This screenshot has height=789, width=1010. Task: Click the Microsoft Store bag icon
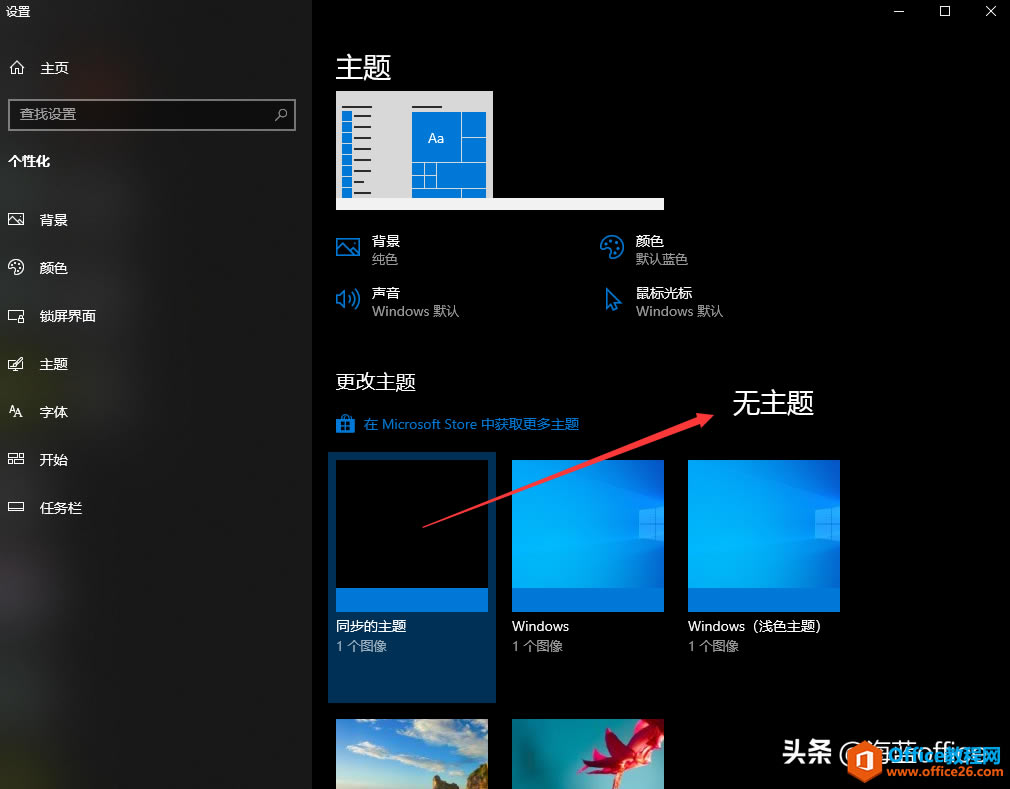(345, 424)
